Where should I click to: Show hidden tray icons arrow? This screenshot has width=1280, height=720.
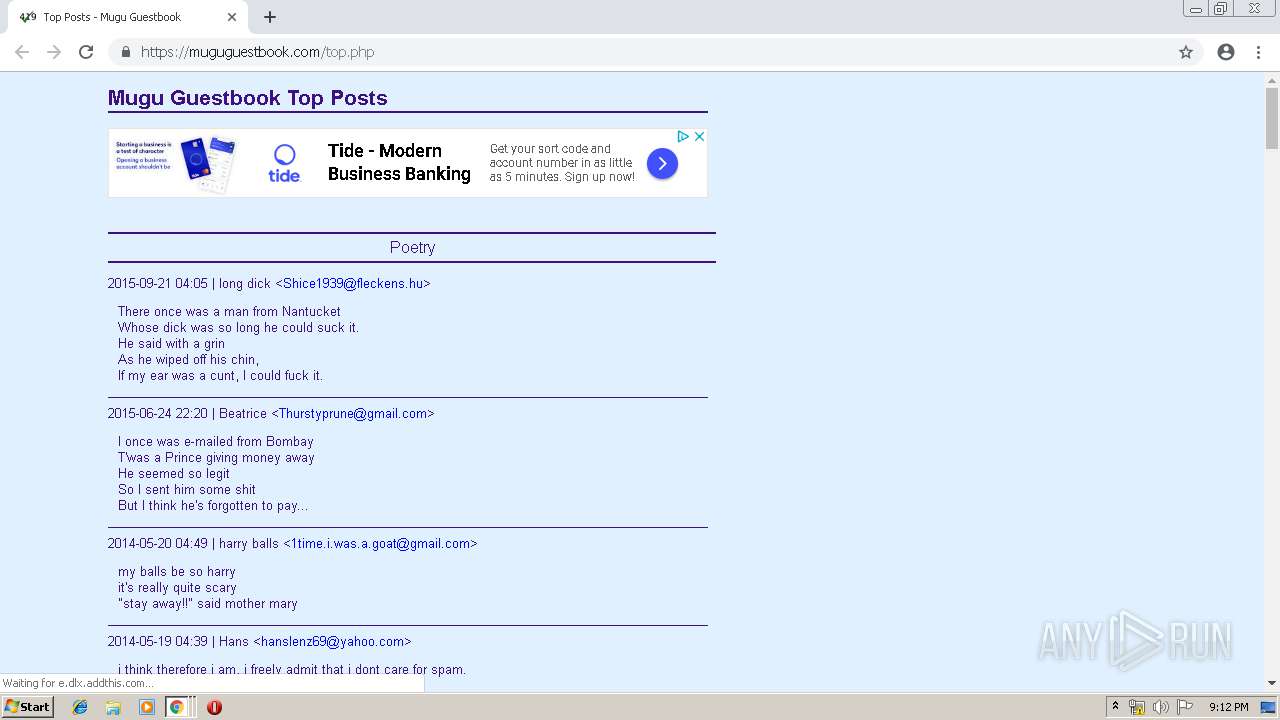(1115, 707)
